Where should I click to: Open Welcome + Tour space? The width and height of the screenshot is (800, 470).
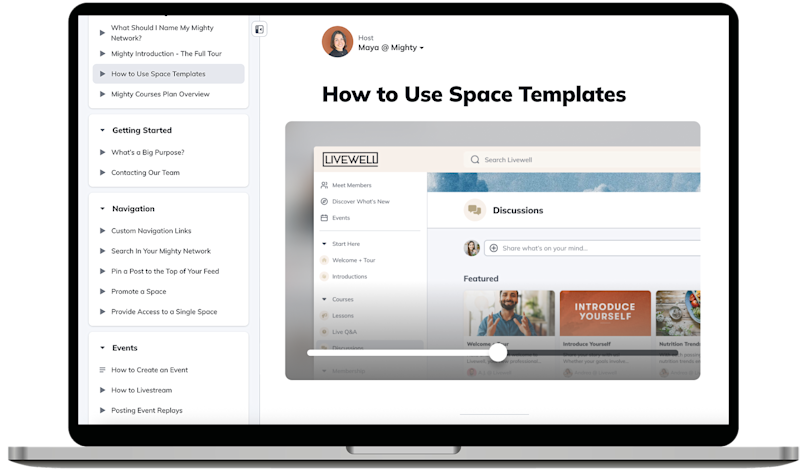point(354,261)
